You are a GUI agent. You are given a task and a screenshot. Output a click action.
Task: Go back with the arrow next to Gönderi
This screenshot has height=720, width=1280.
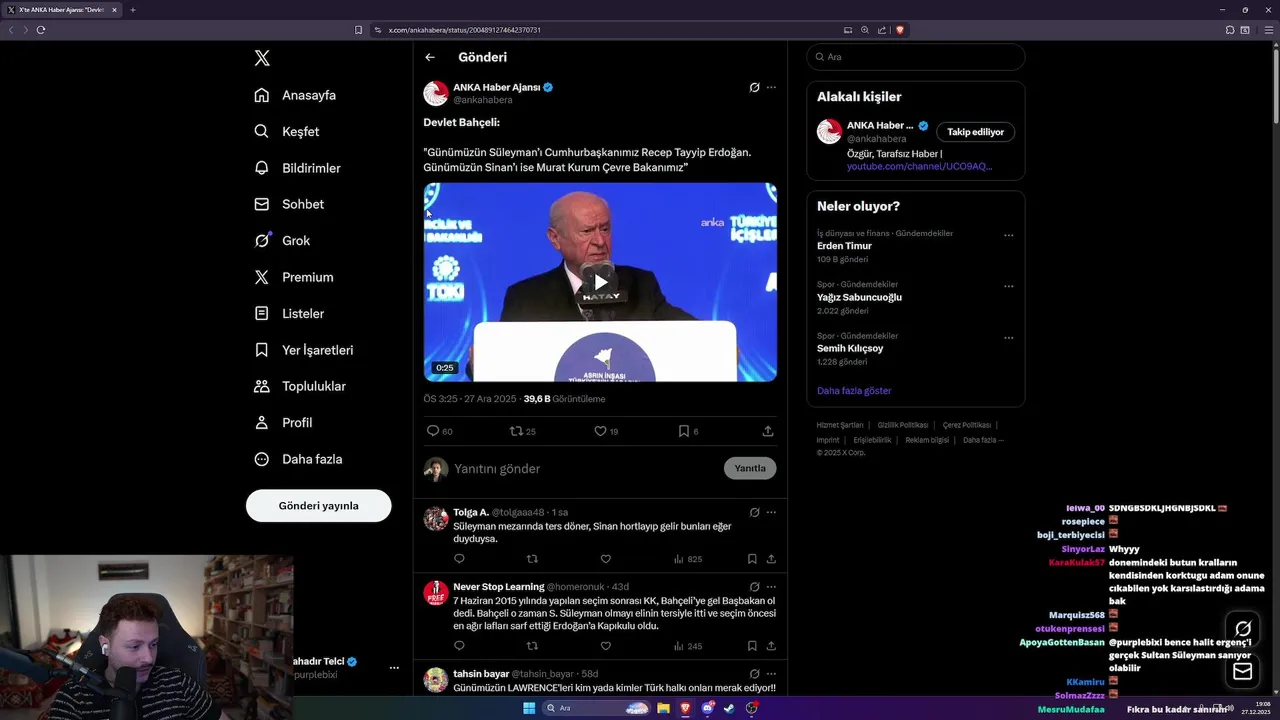click(430, 57)
